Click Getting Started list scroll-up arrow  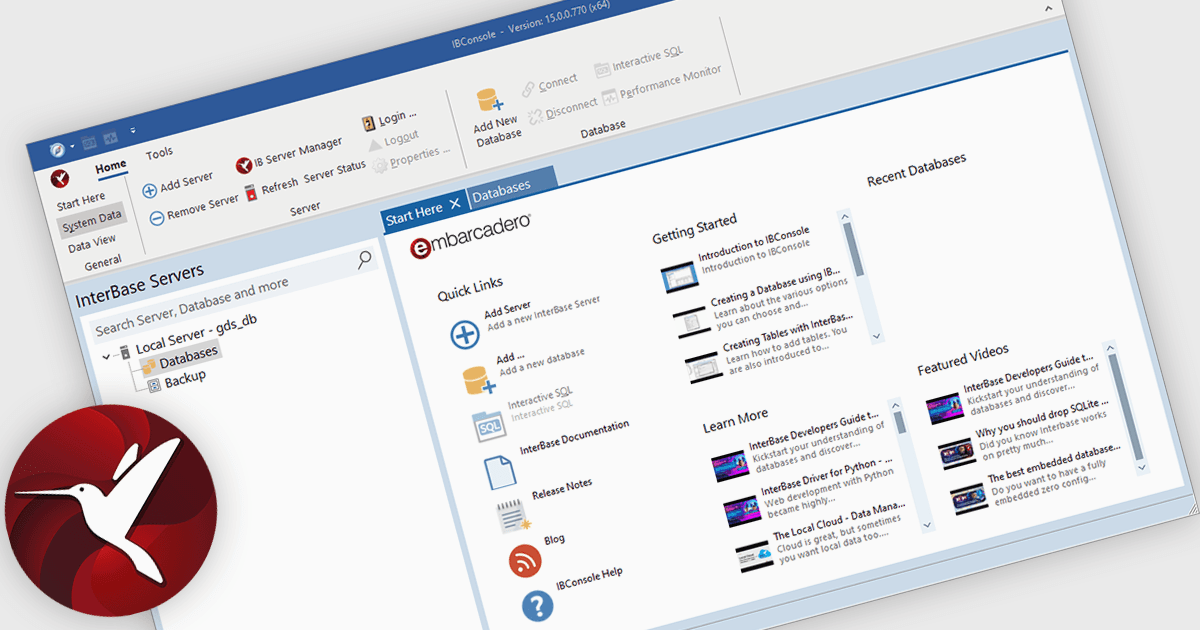click(846, 216)
